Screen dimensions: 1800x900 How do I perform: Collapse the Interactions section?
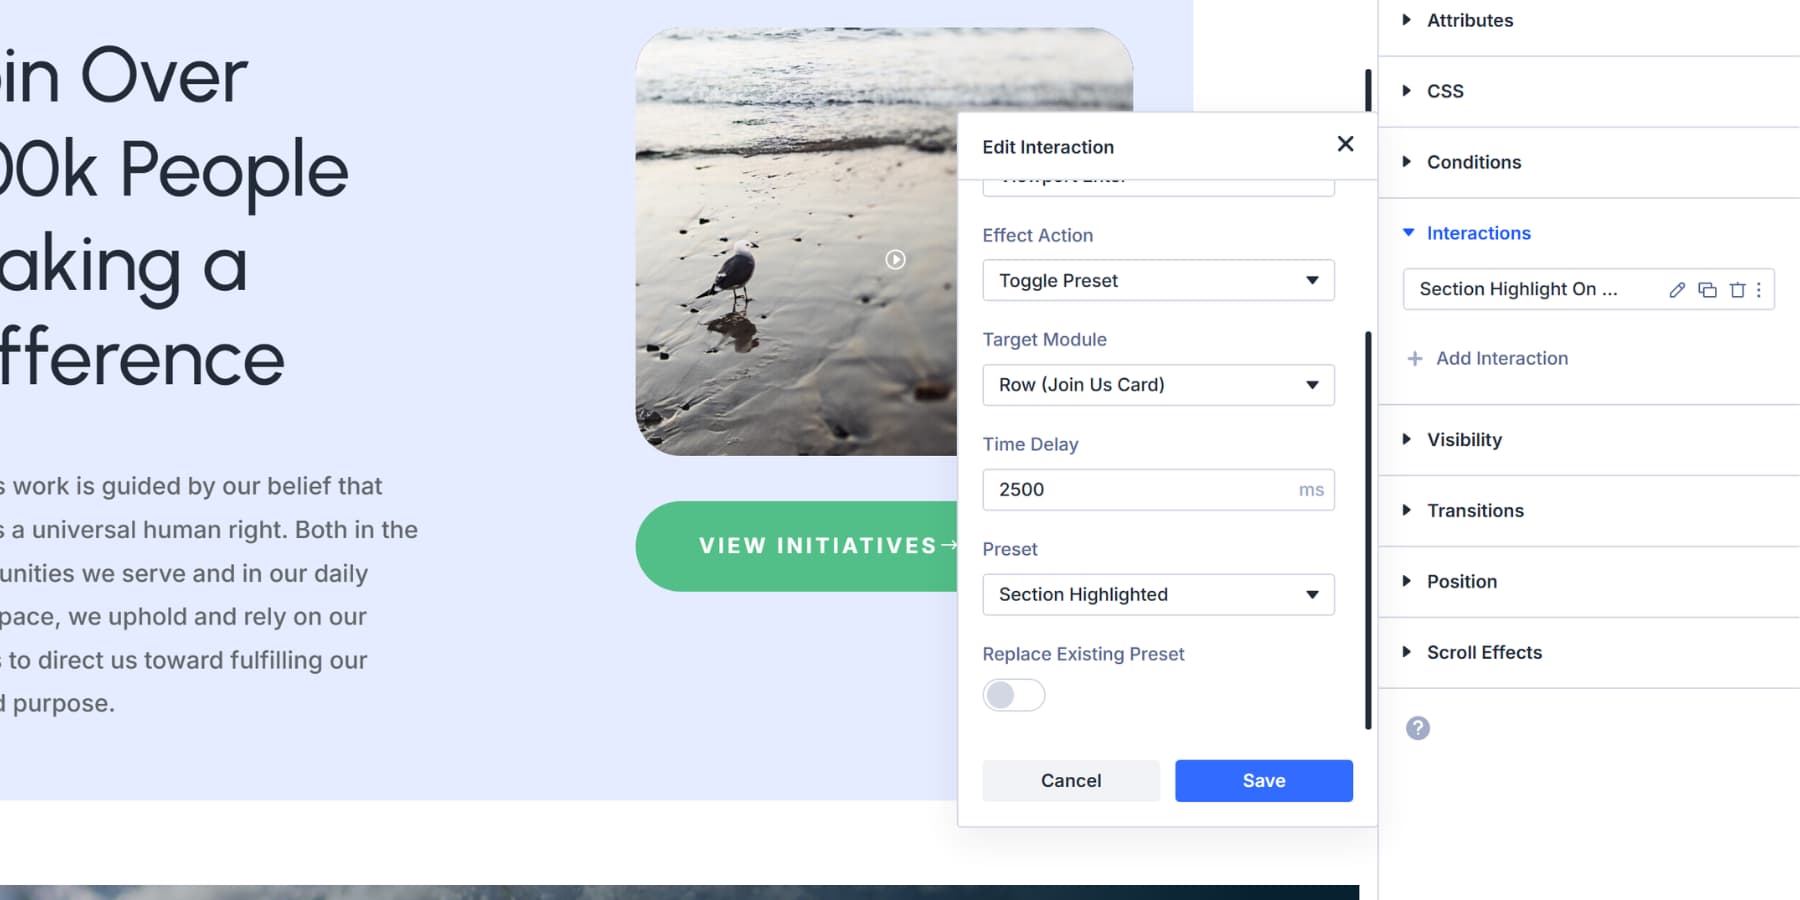click(x=1478, y=233)
